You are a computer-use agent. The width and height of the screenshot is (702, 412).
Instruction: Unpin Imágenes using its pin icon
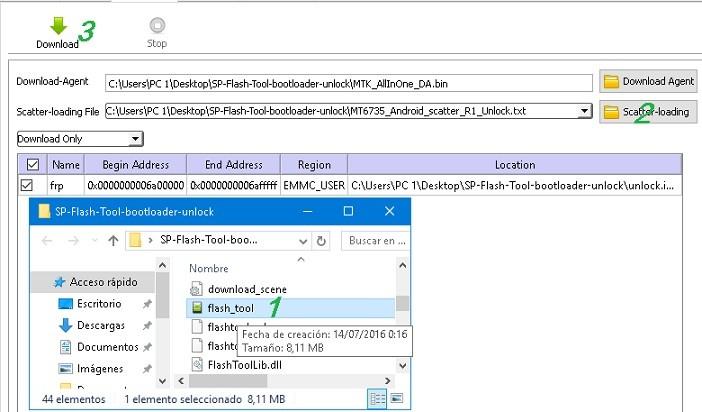point(147,369)
